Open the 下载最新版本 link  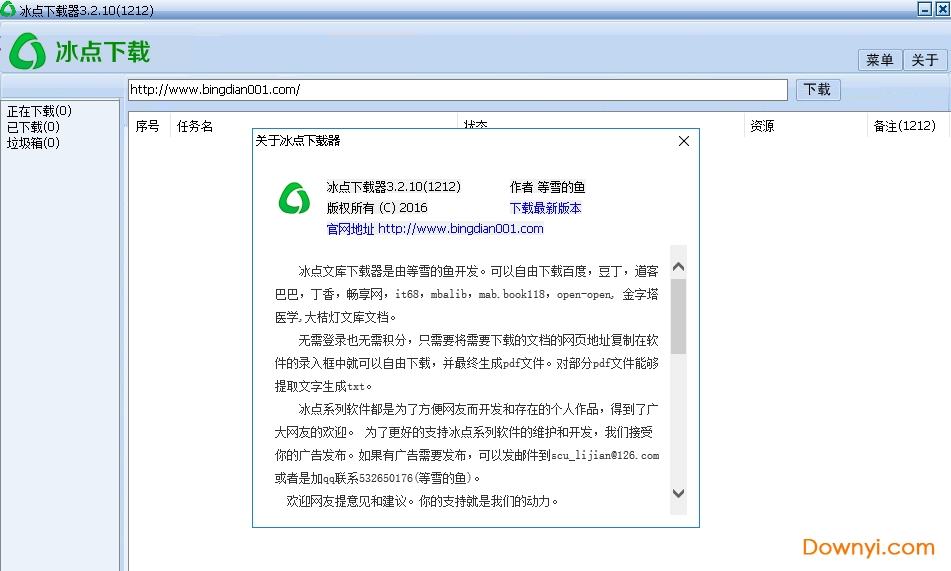click(x=545, y=208)
